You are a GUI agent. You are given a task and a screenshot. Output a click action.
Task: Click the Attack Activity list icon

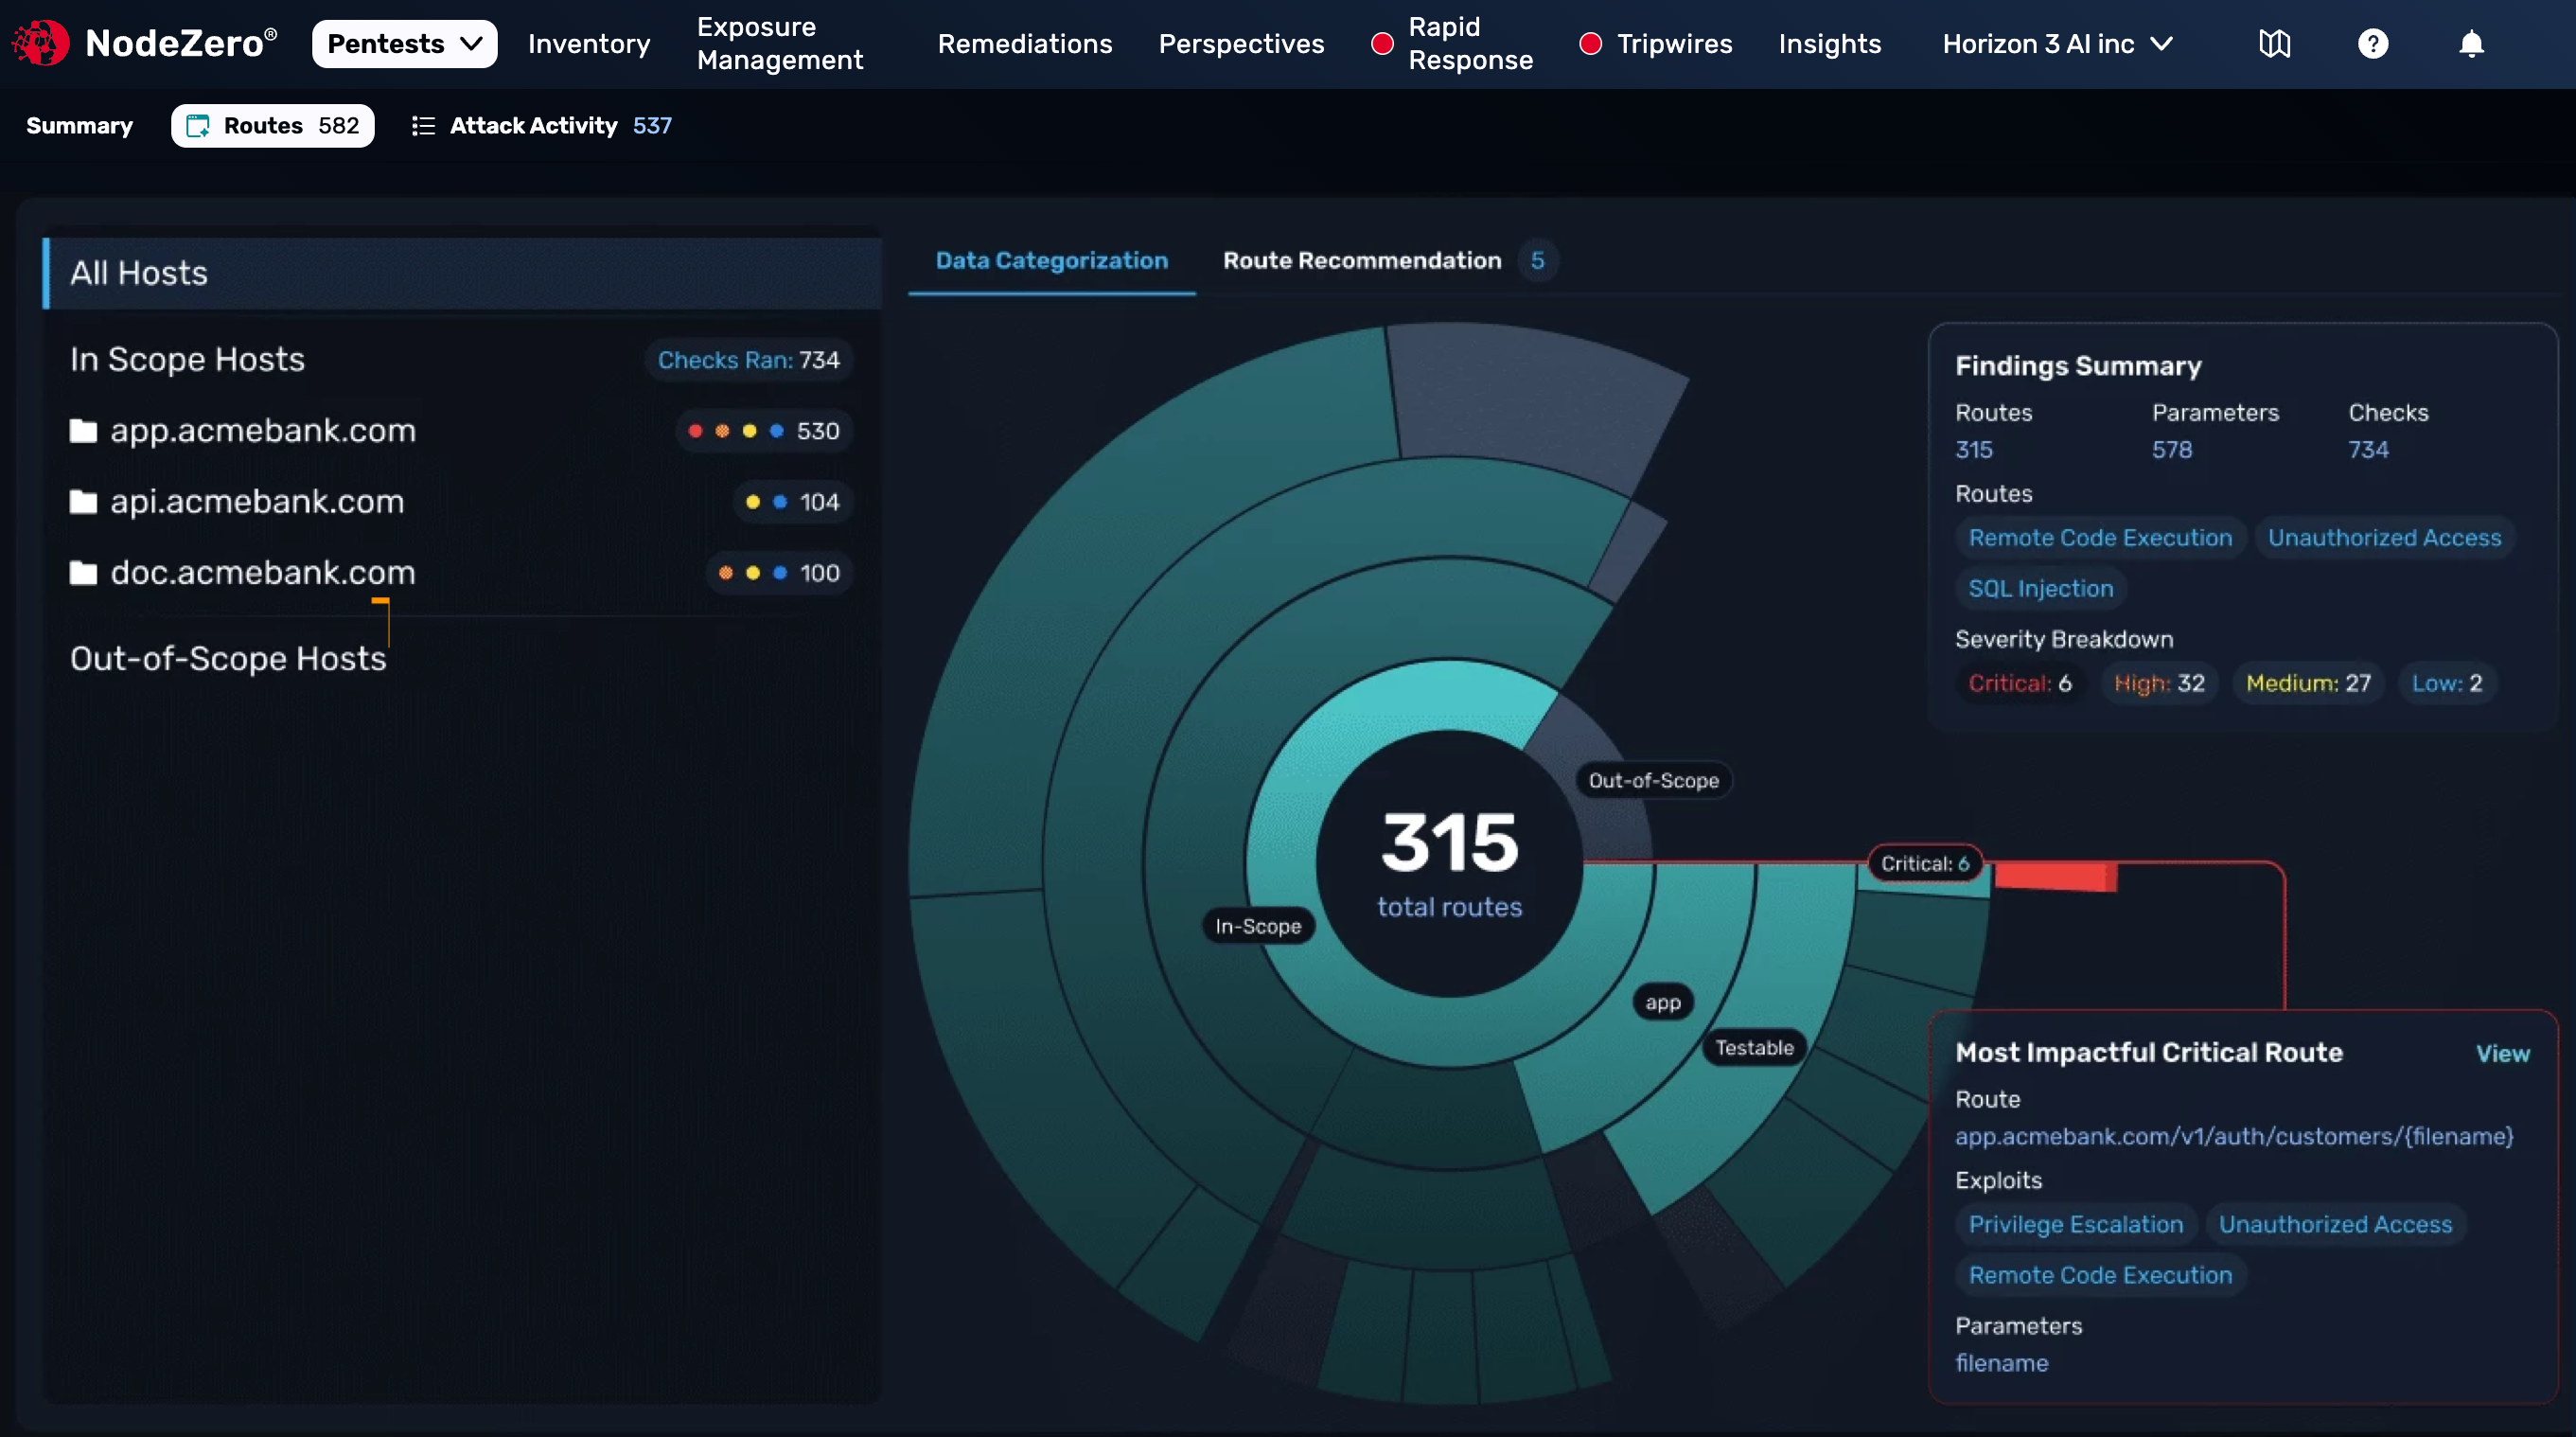[x=423, y=125]
